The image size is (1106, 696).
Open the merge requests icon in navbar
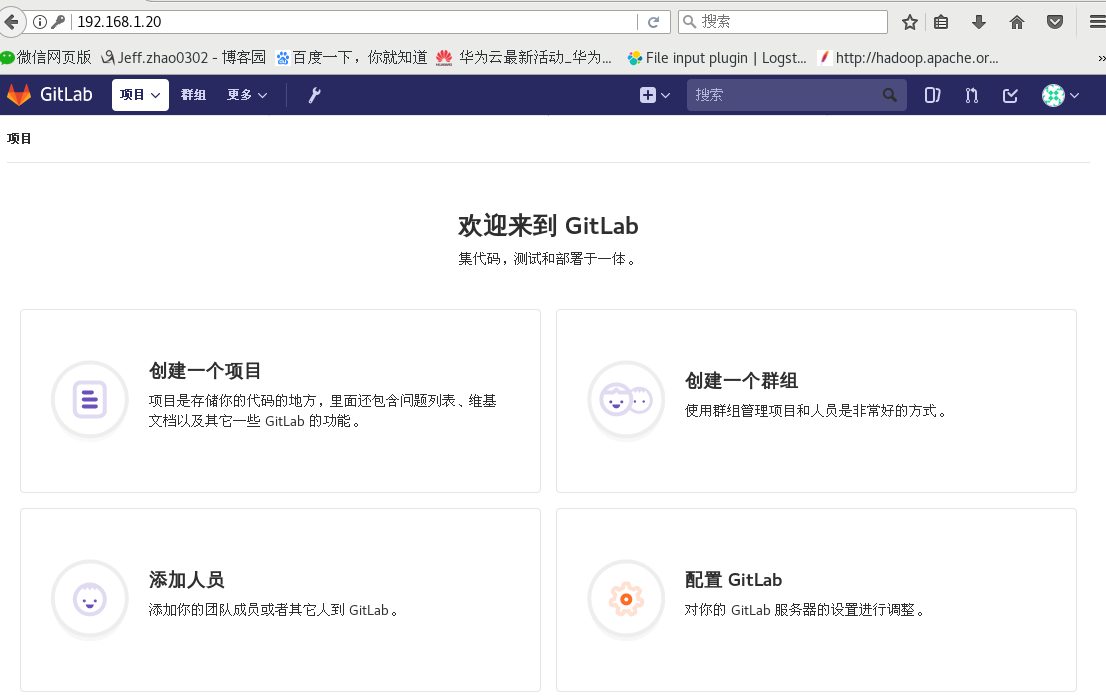click(x=971, y=94)
